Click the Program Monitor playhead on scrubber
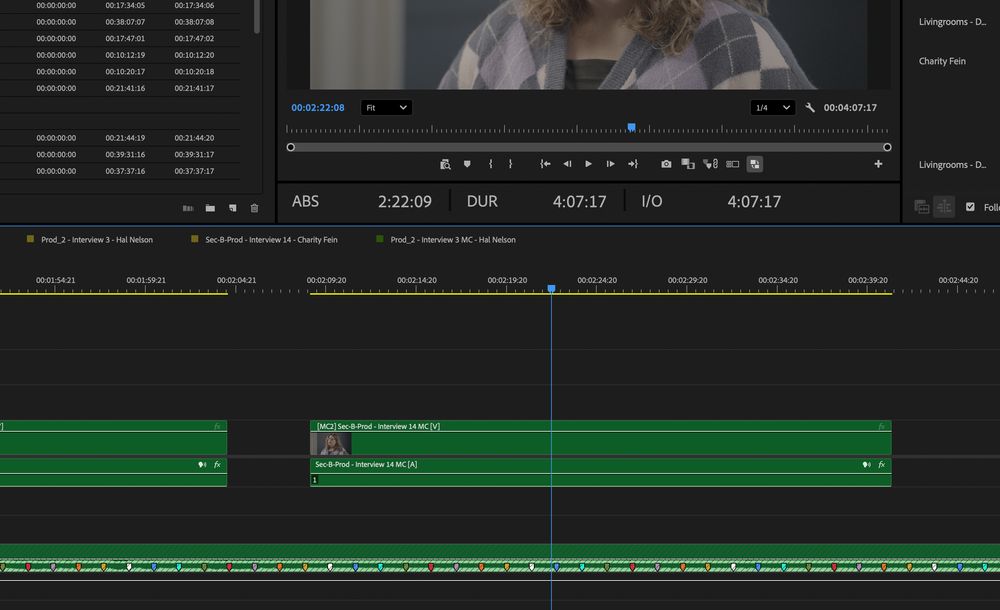 tap(631, 127)
